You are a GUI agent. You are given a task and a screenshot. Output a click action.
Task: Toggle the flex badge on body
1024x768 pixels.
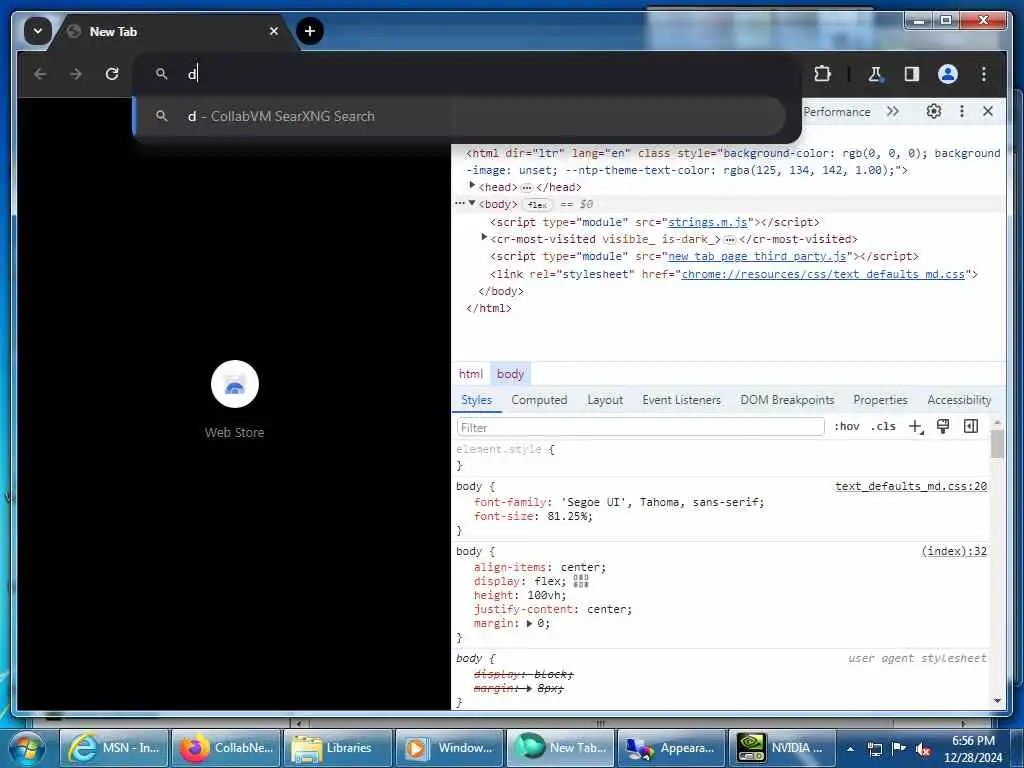click(x=537, y=204)
